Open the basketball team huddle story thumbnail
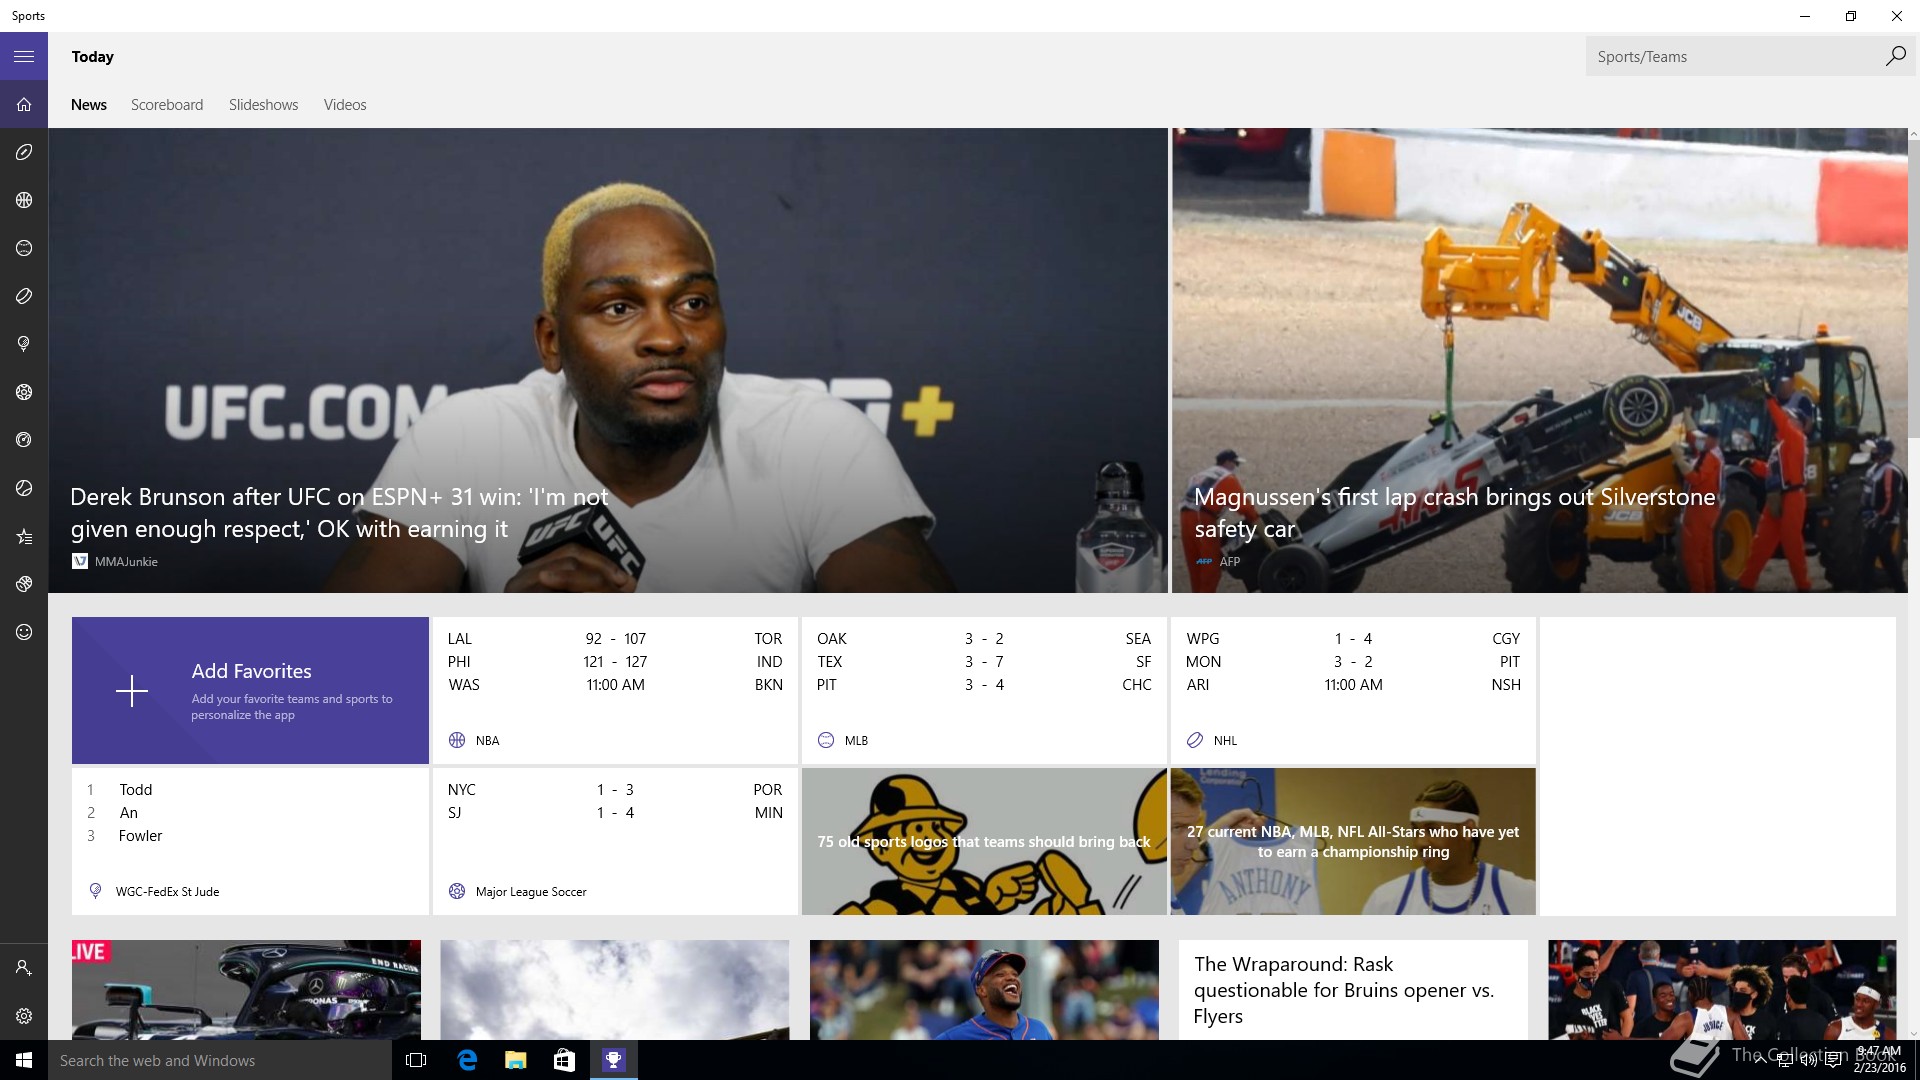1920x1080 pixels. click(x=1722, y=990)
